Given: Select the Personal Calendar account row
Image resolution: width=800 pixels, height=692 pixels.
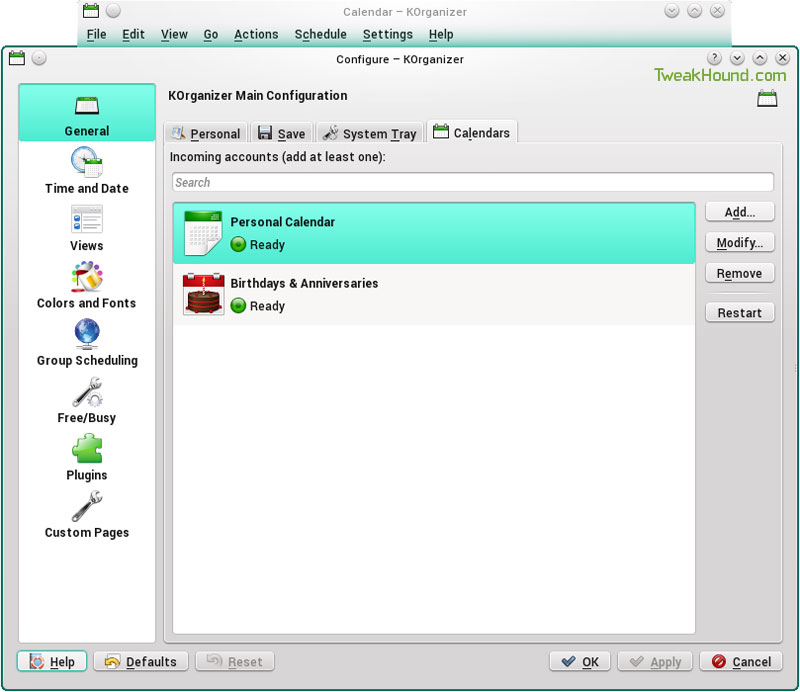Looking at the screenshot, I should tap(434, 233).
